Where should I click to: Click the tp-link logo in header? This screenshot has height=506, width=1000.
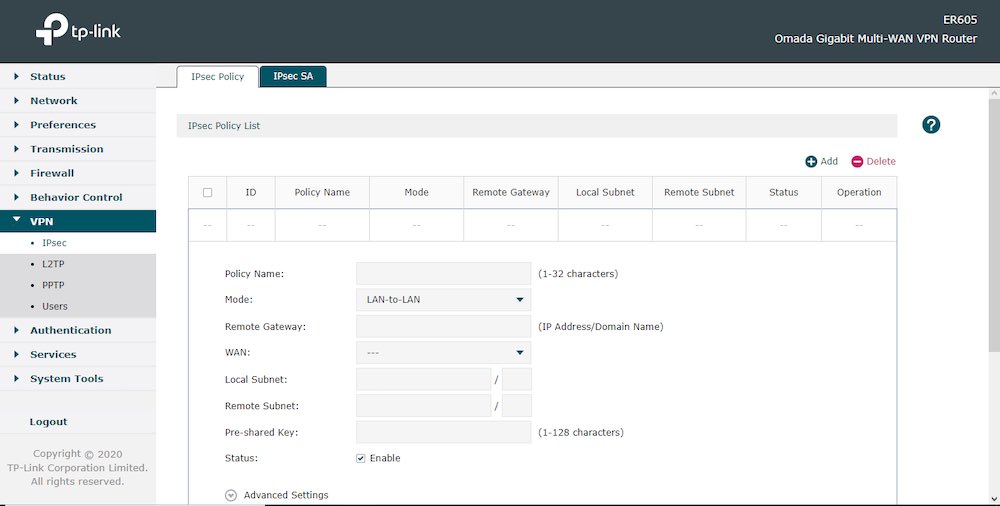[x=78, y=31]
